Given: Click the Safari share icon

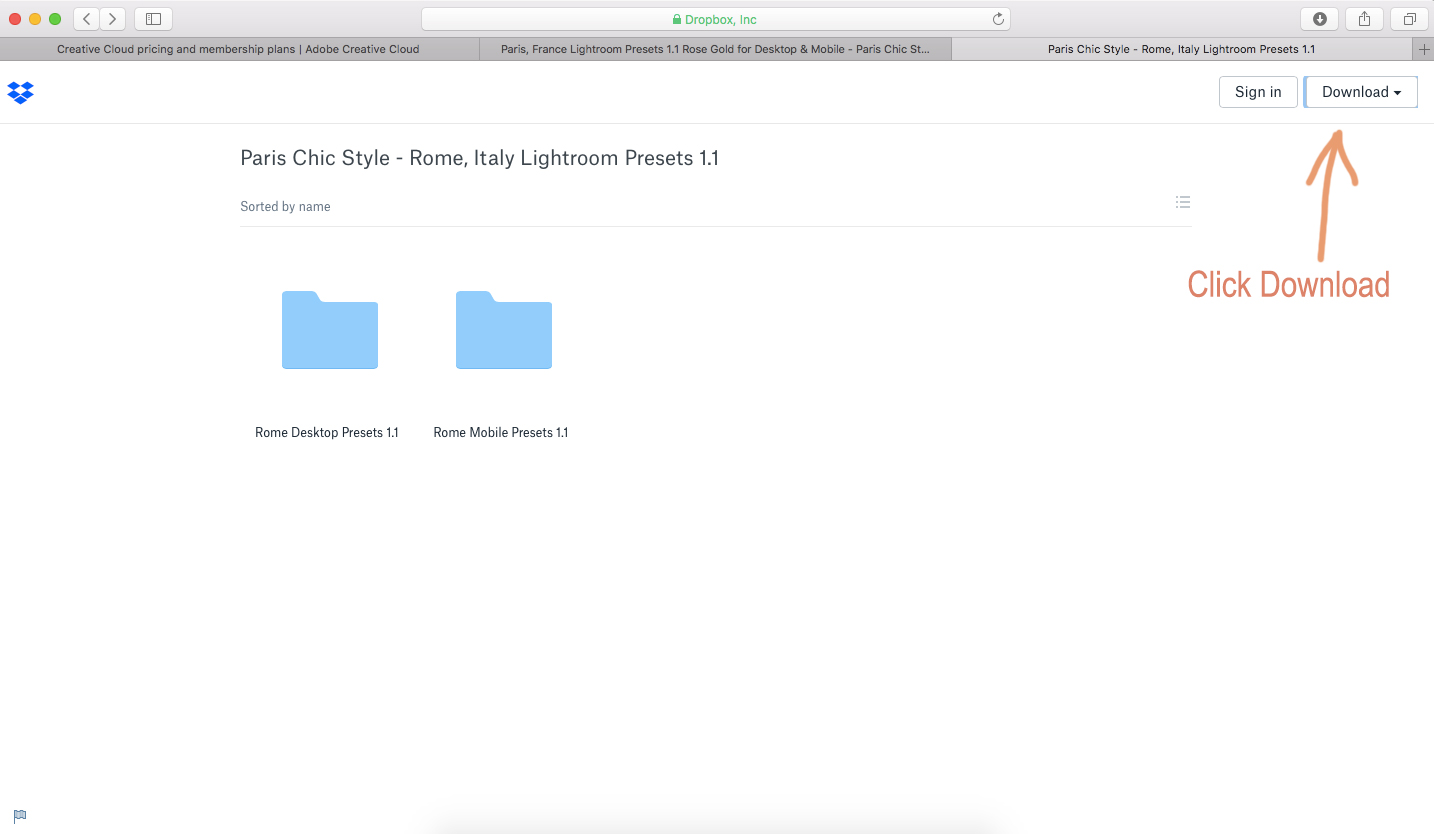Looking at the screenshot, I should tap(1364, 19).
